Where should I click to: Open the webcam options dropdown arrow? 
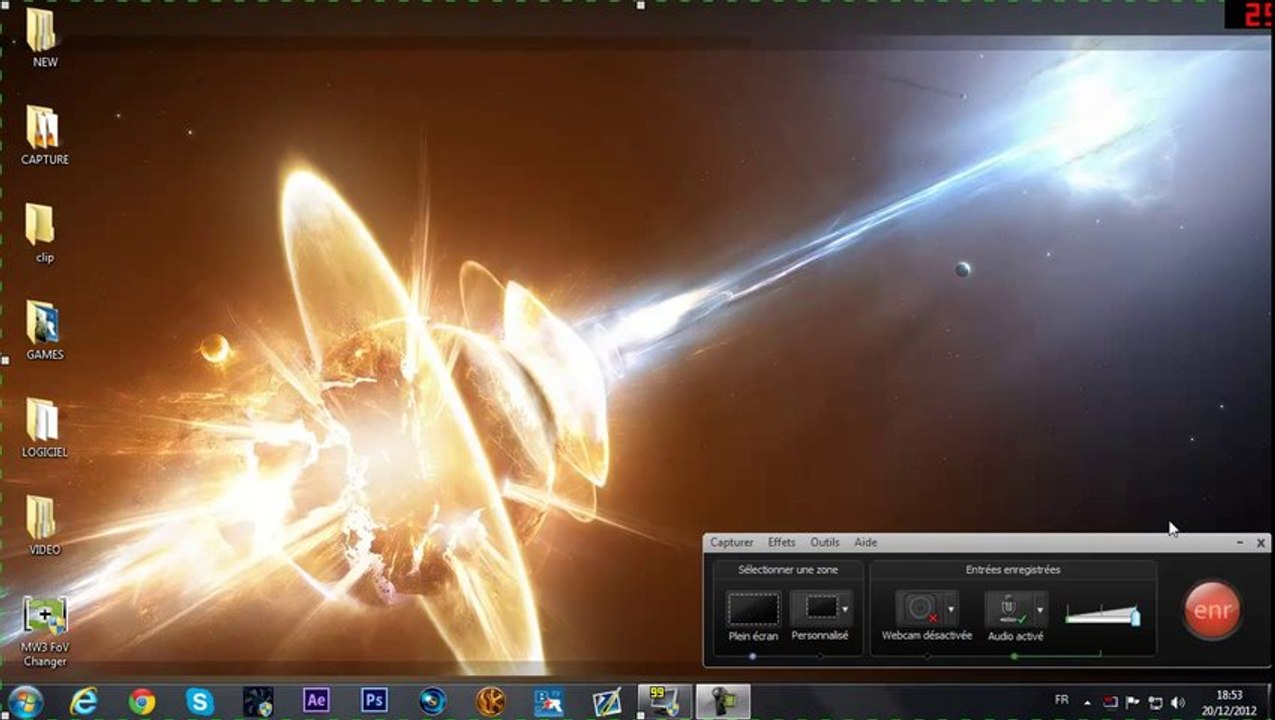click(x=951, y=608)
